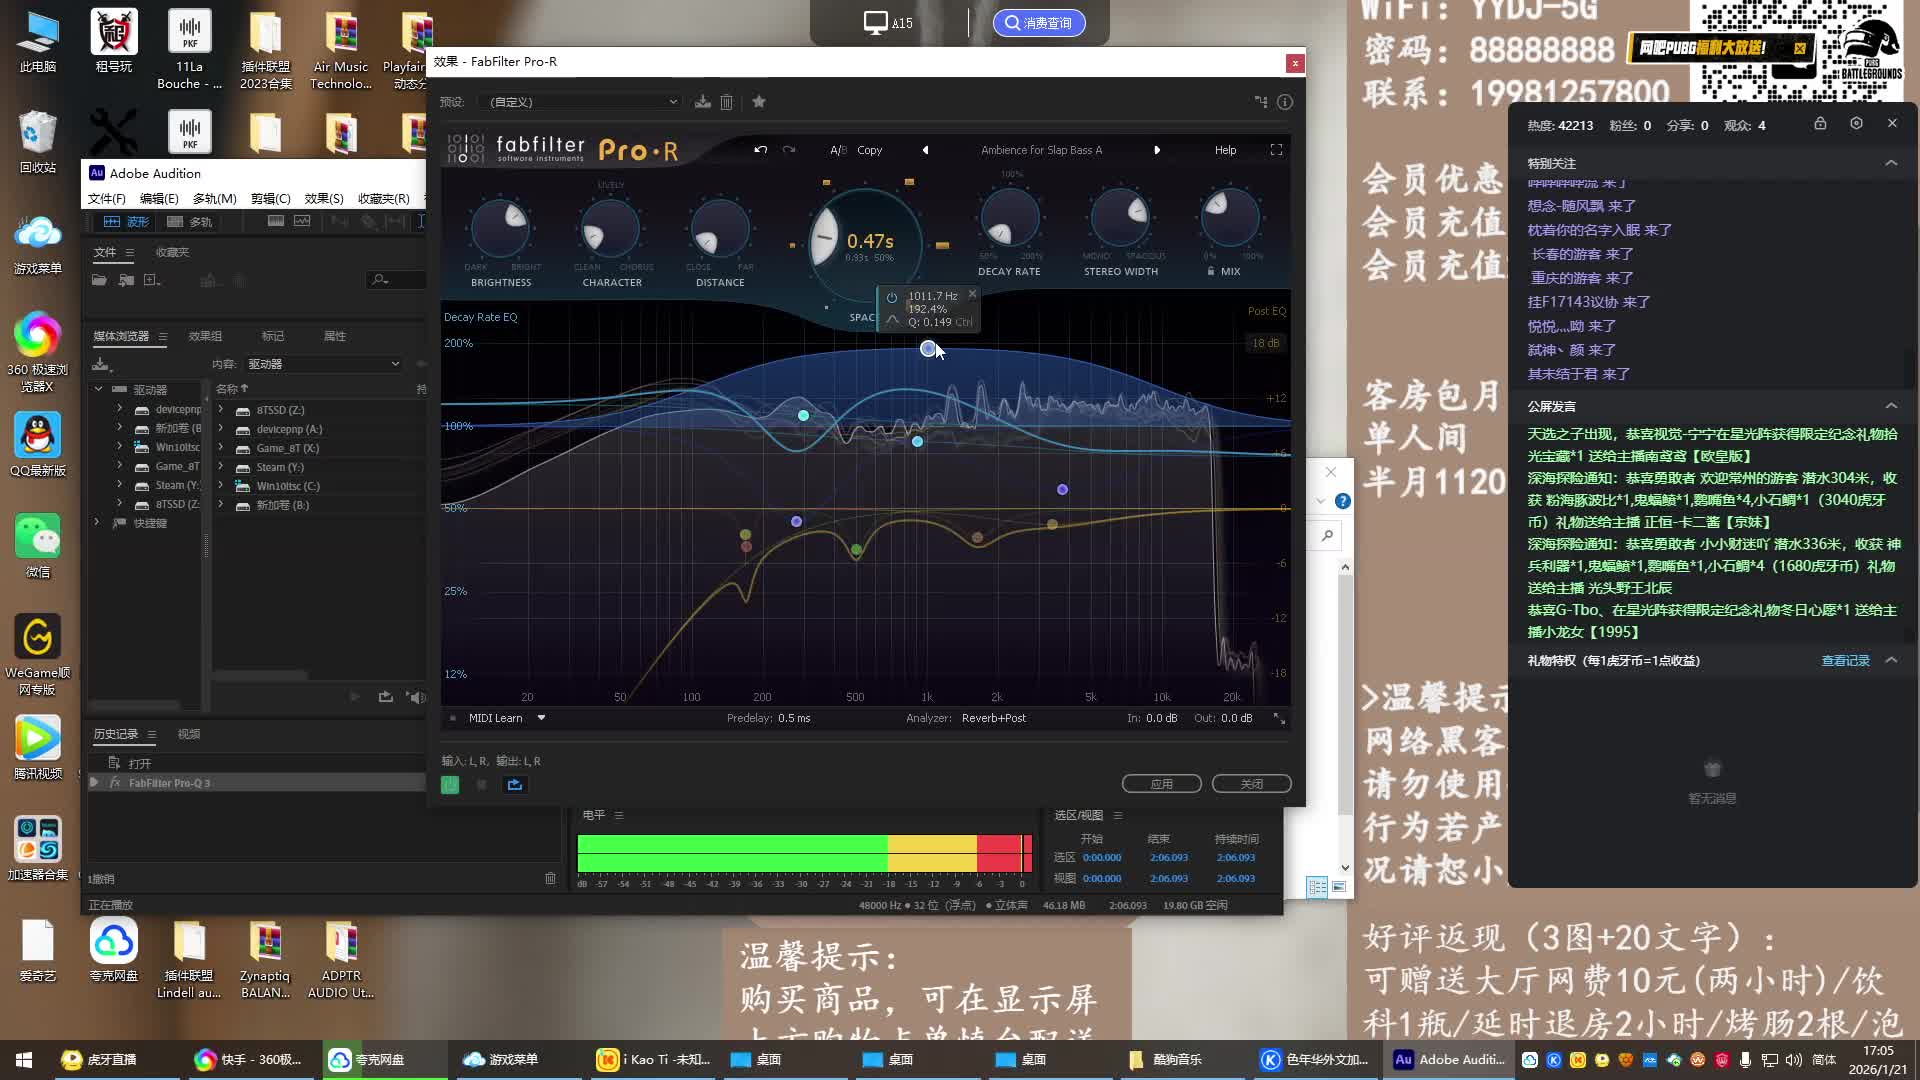Enter full screen mode in Pro-R

[x=1276, y=150]
